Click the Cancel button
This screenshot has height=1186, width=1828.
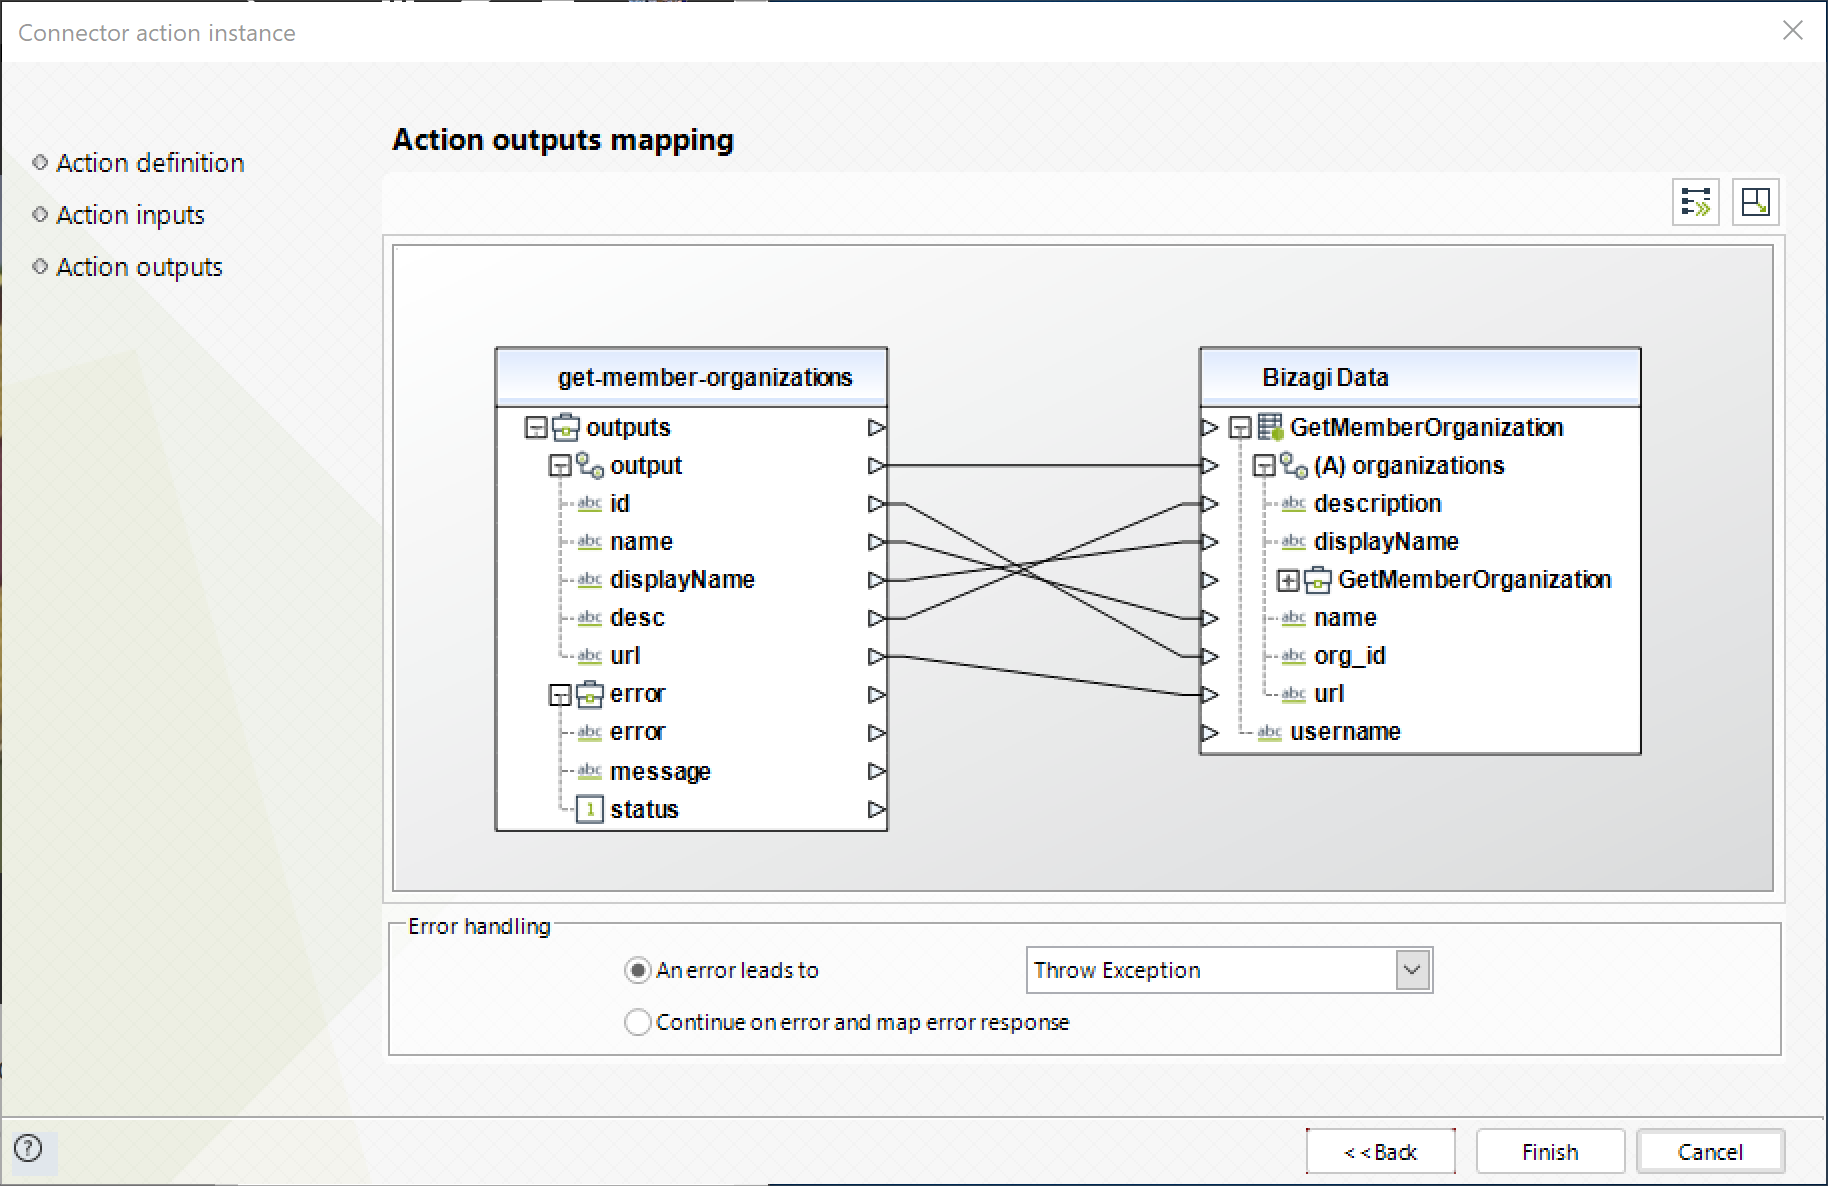[1710, 1152]
